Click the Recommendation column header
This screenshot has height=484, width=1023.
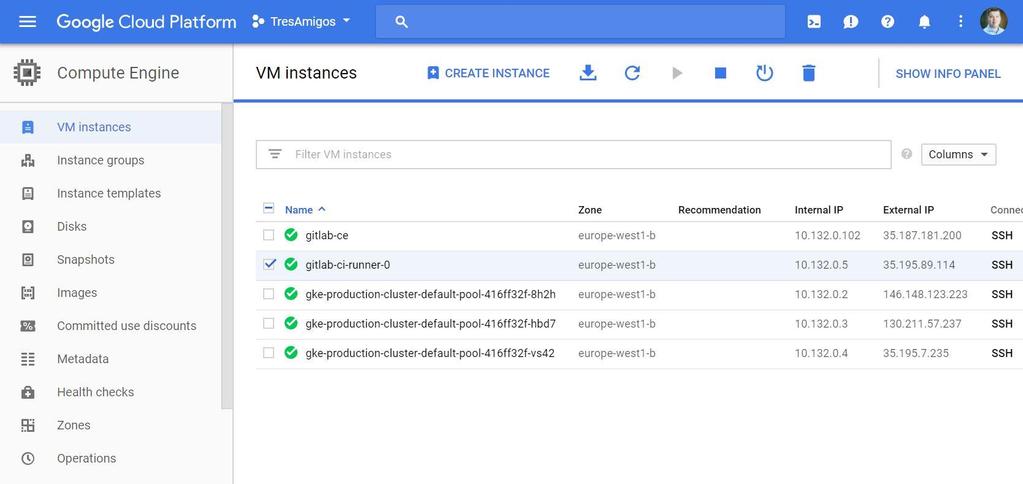pyautogui.click(x=720, y=210)
